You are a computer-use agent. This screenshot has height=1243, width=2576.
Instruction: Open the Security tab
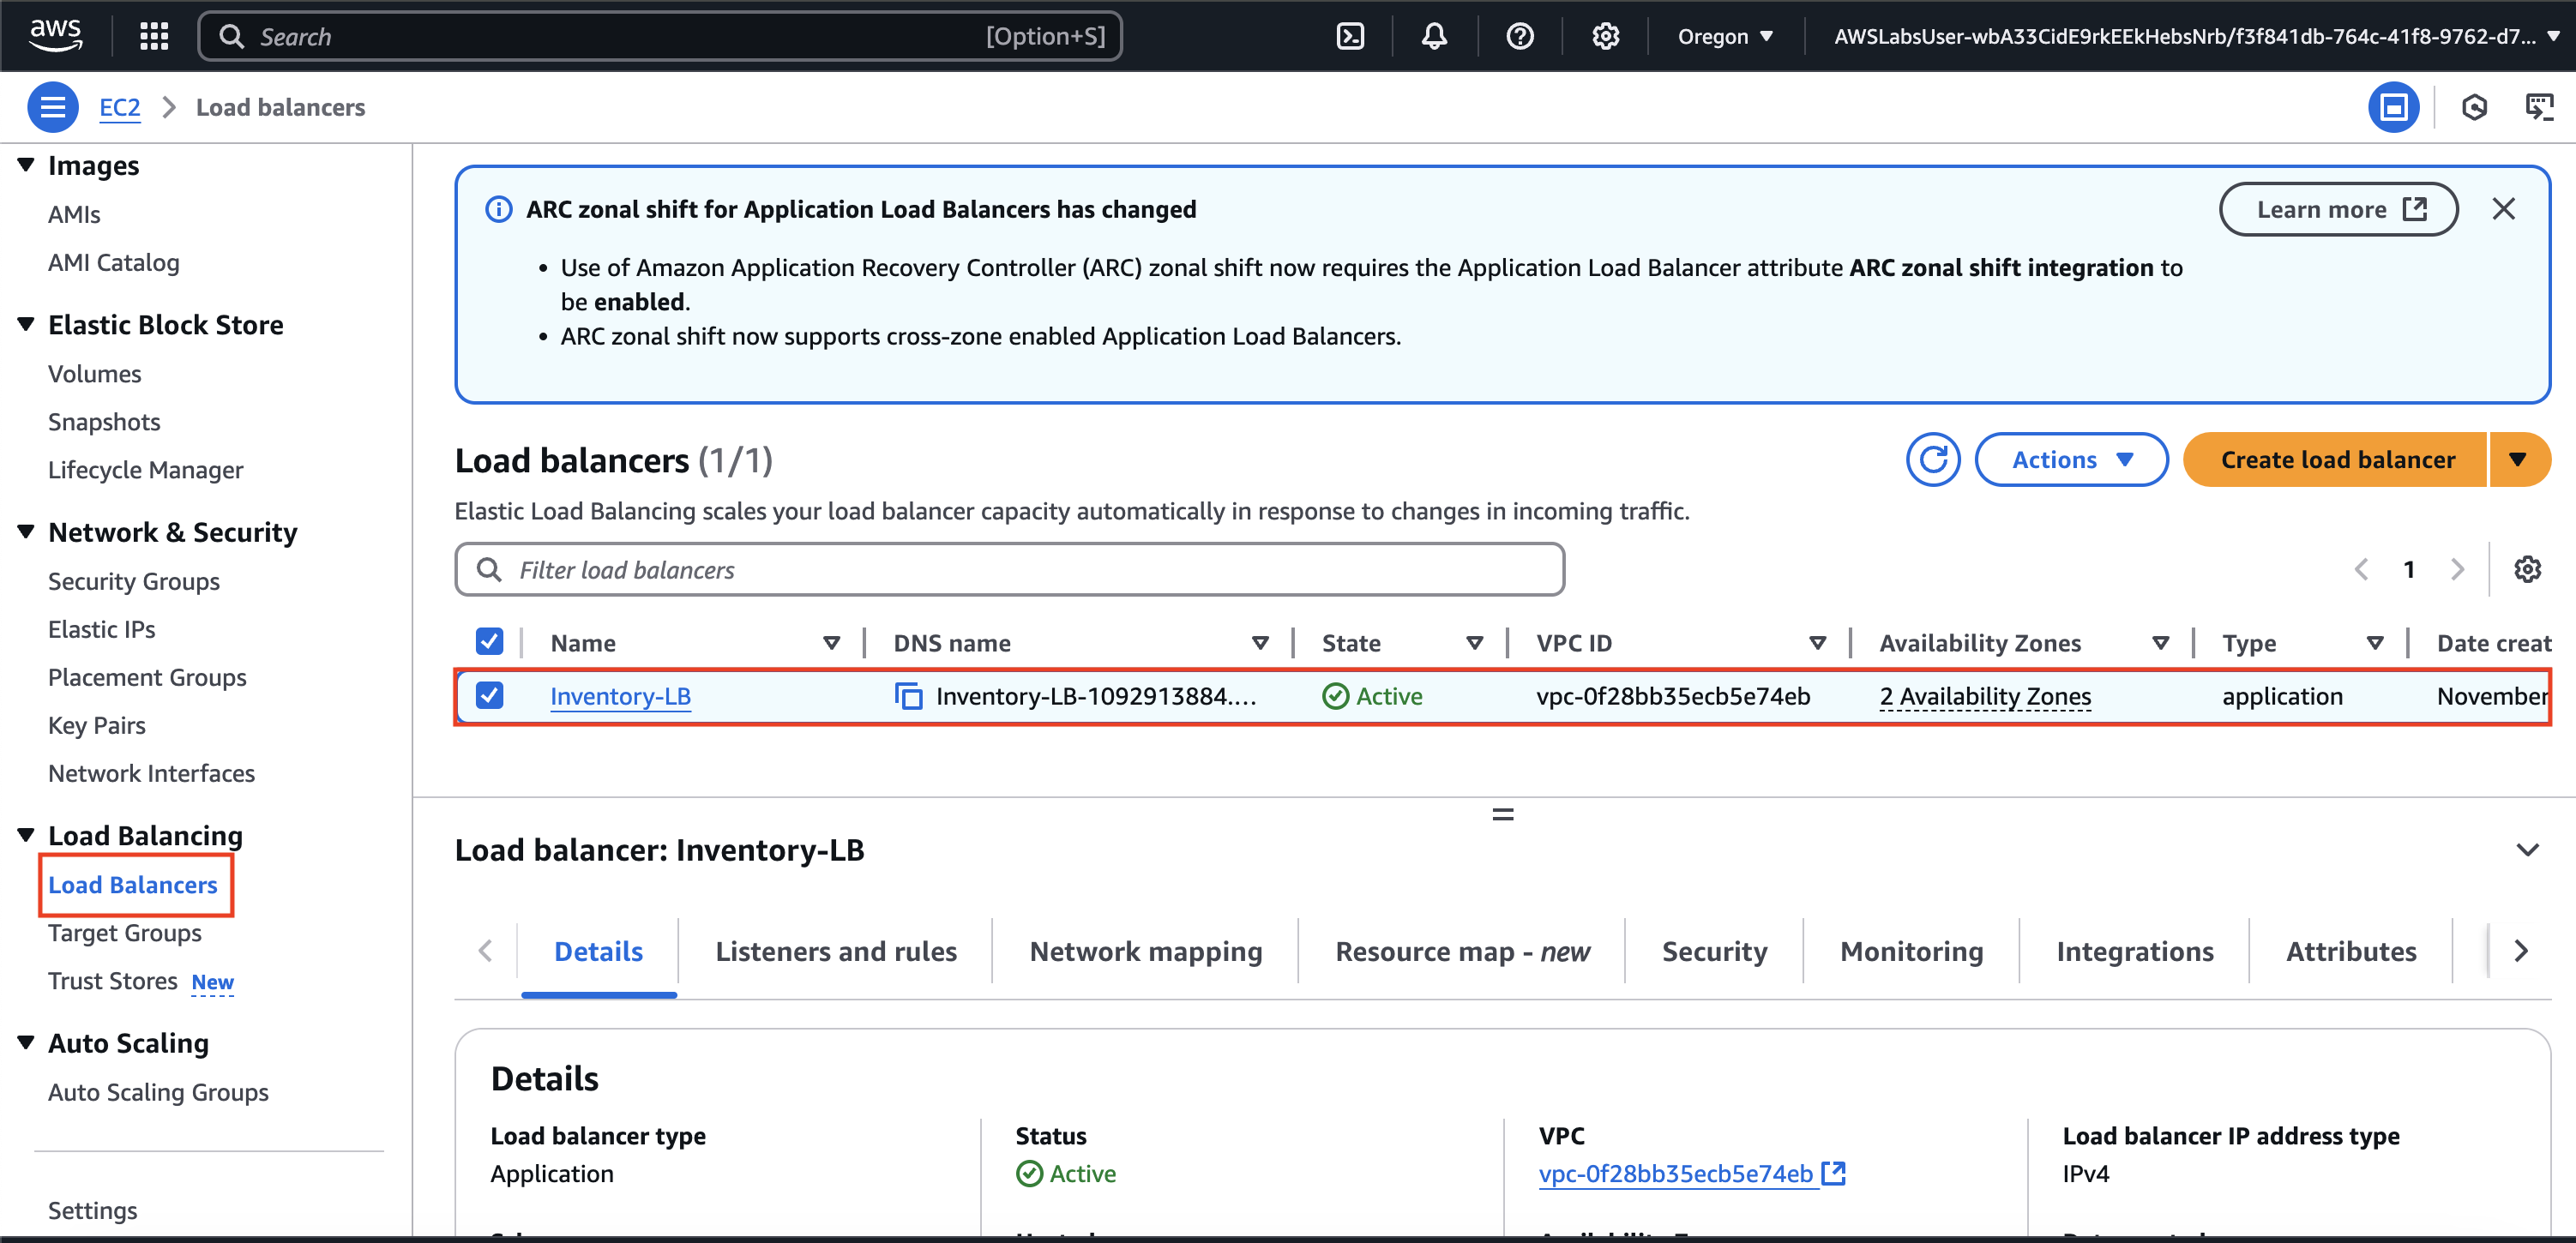pyautogui.click(x=1714, y=951)
